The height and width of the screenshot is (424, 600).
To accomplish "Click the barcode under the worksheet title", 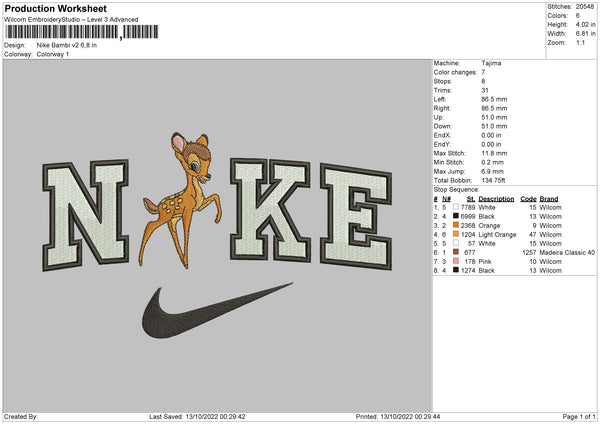I will click(82, 32).
